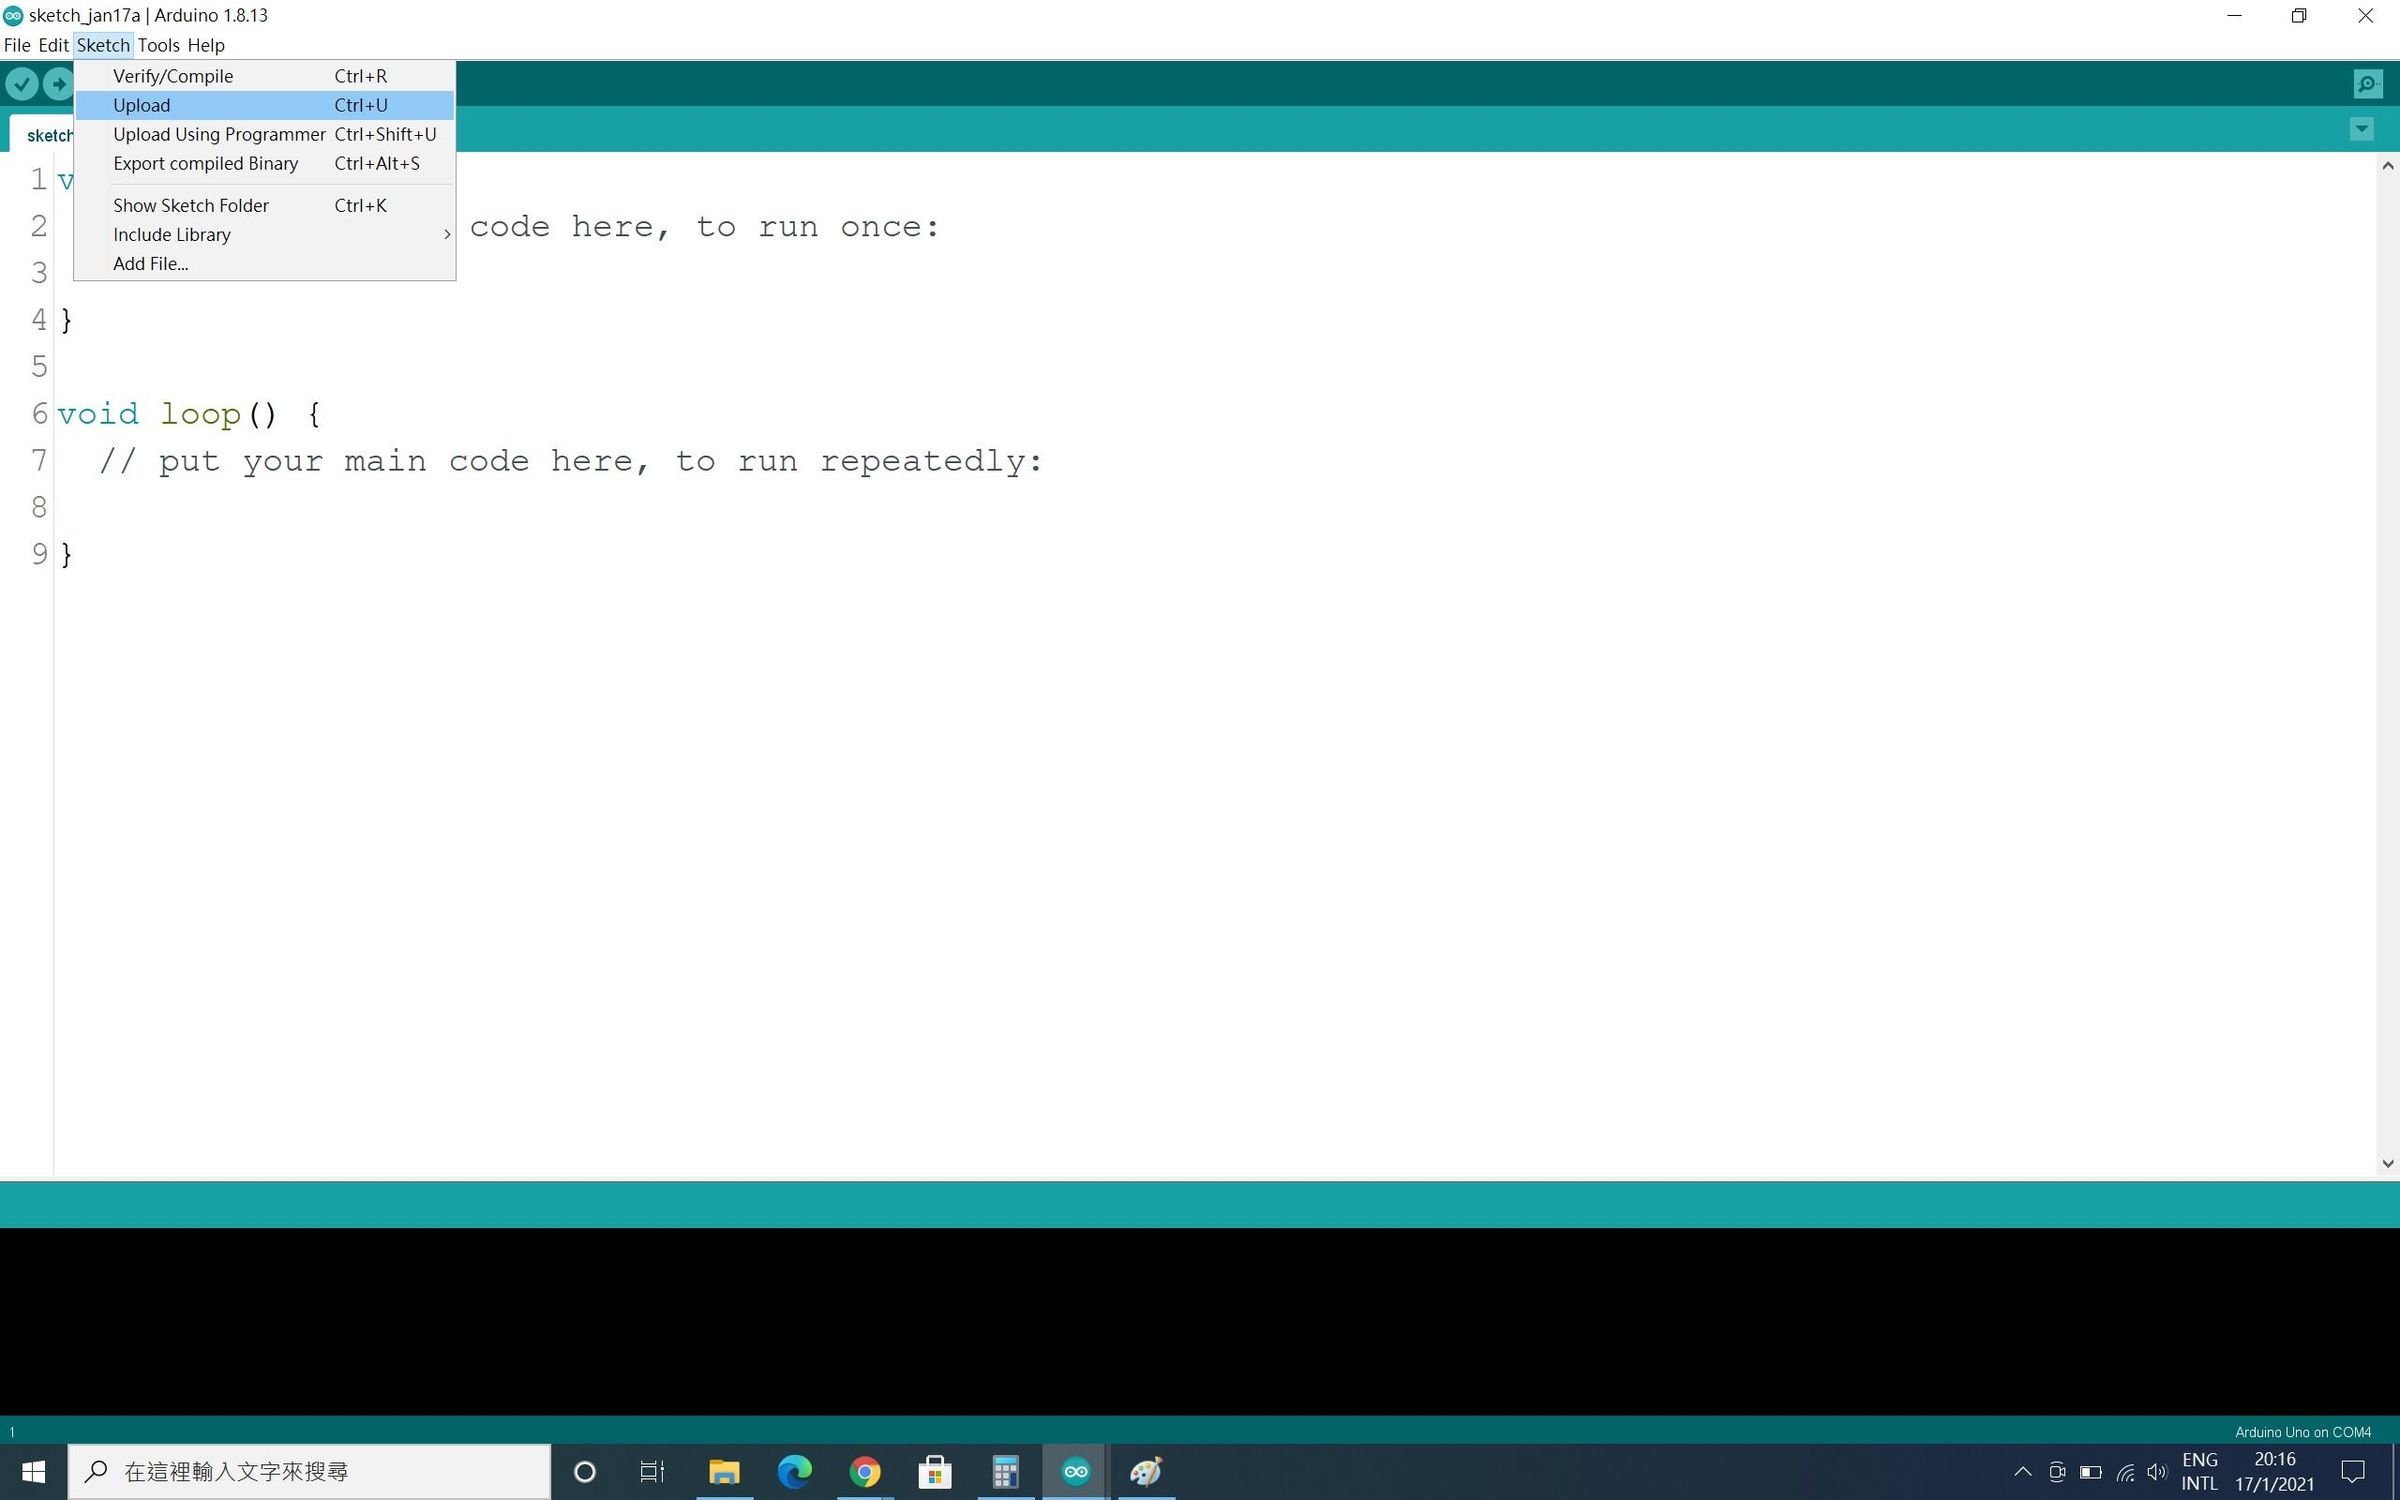This screenshot has width=2400, height=1500.
Task: Click the Upload arrow toolbar icon
Action: coord(59,84)
